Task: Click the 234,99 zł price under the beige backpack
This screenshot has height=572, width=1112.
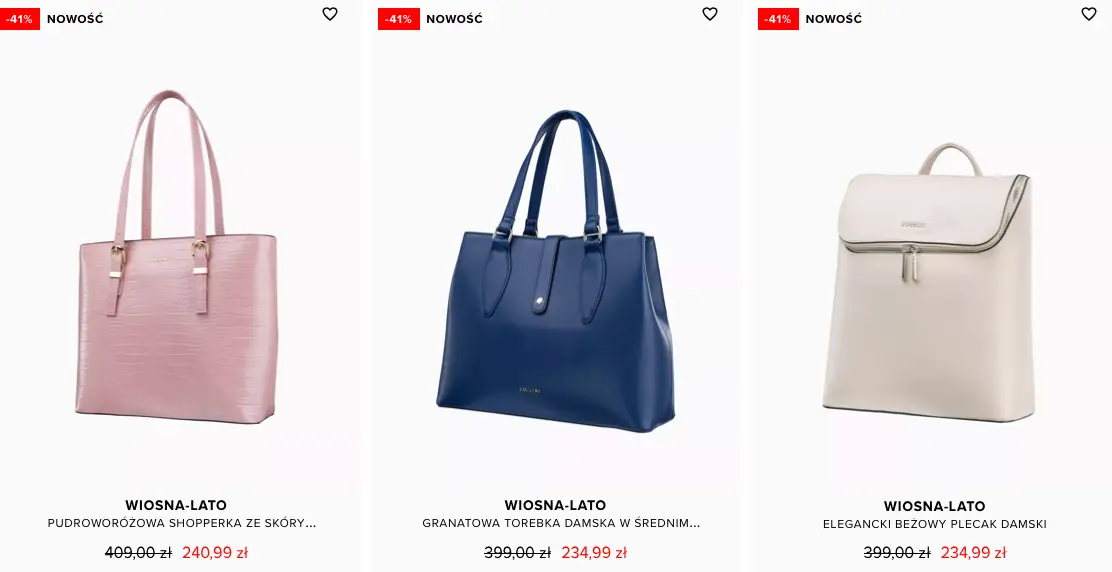Action: (973, 553)
